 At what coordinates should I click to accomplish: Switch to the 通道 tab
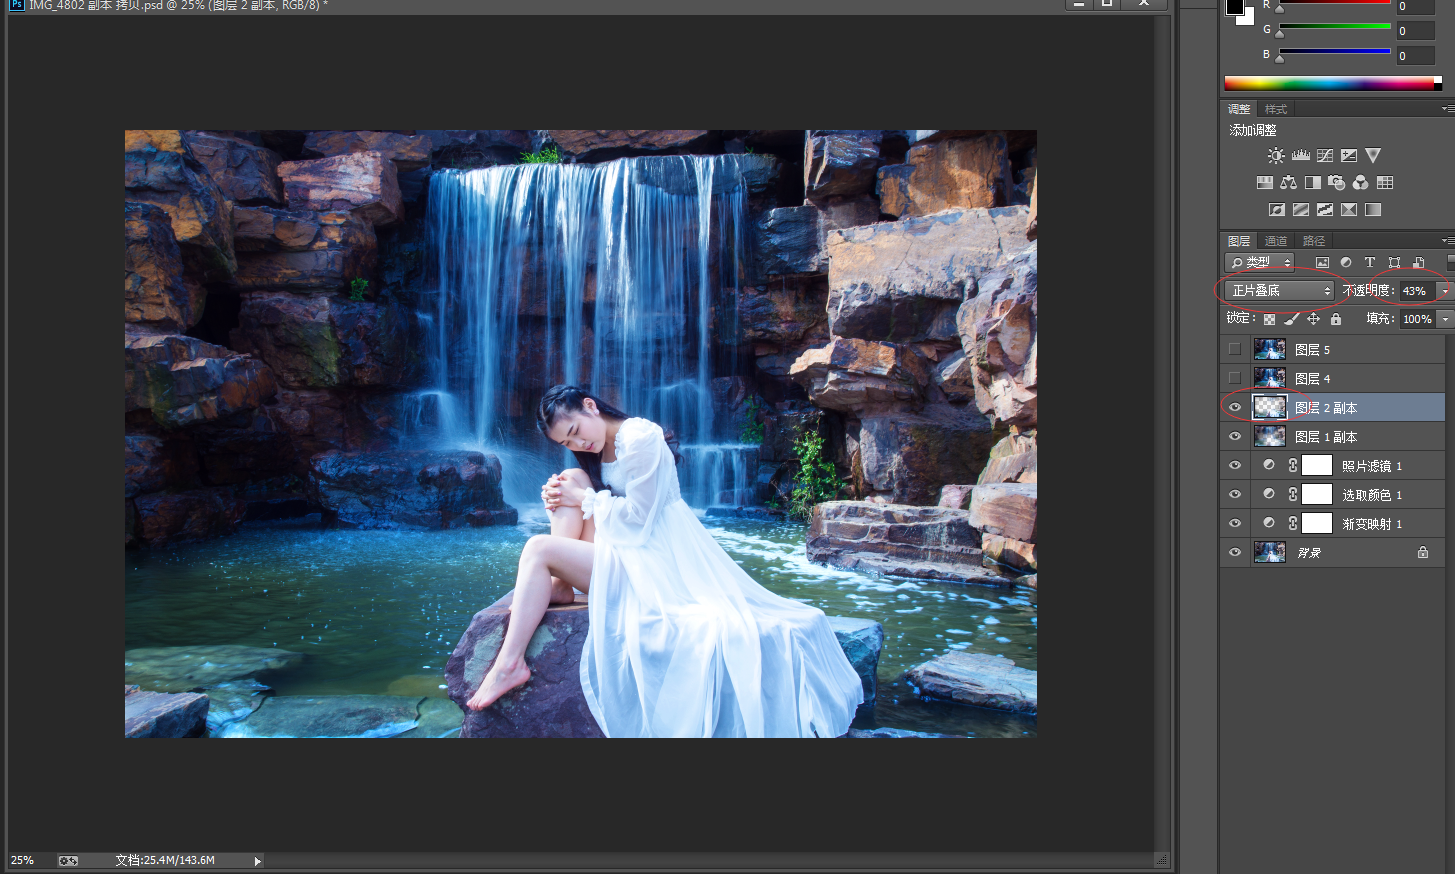1276,241
